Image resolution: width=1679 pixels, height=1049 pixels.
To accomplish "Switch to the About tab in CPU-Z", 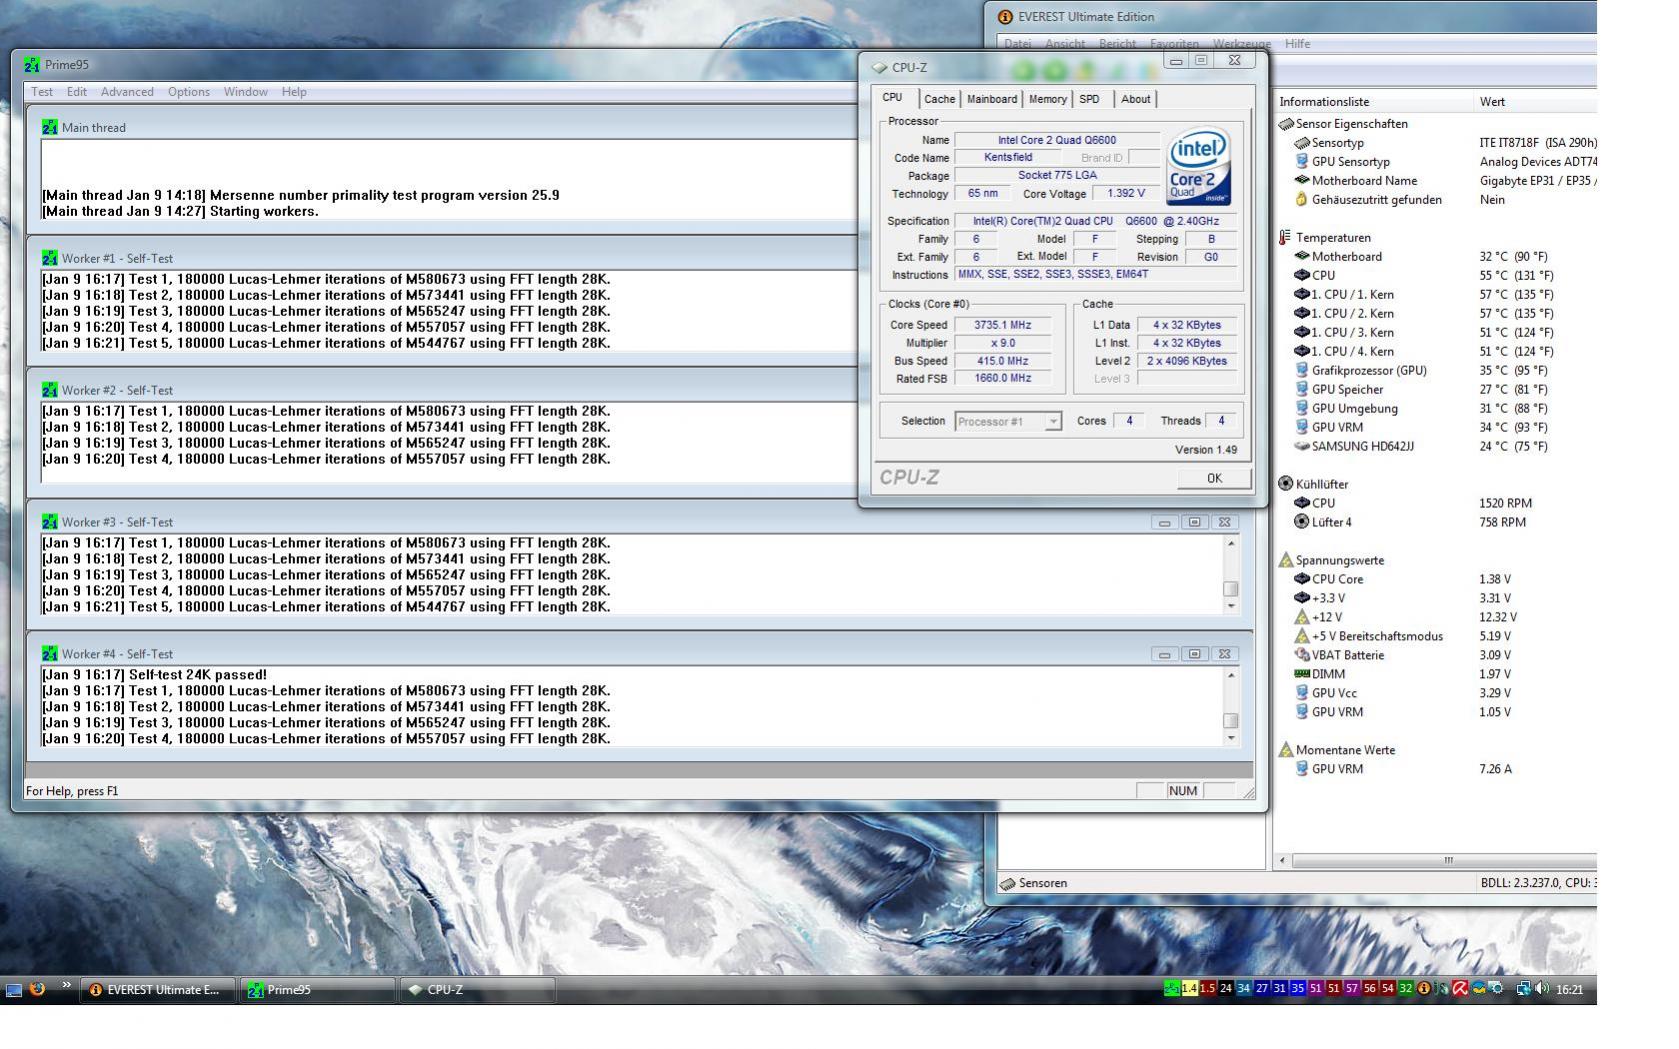I will click(1136, 99).
